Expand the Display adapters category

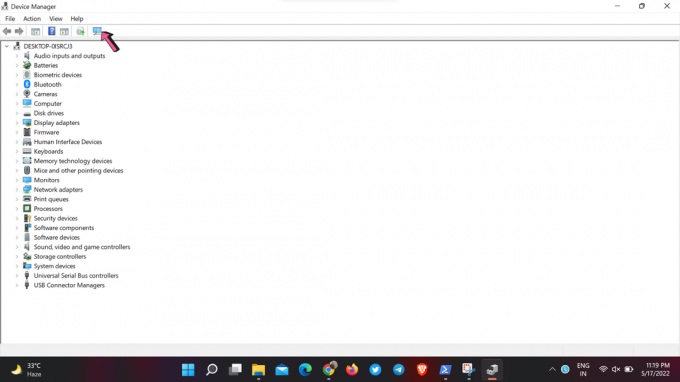(17, 123)
